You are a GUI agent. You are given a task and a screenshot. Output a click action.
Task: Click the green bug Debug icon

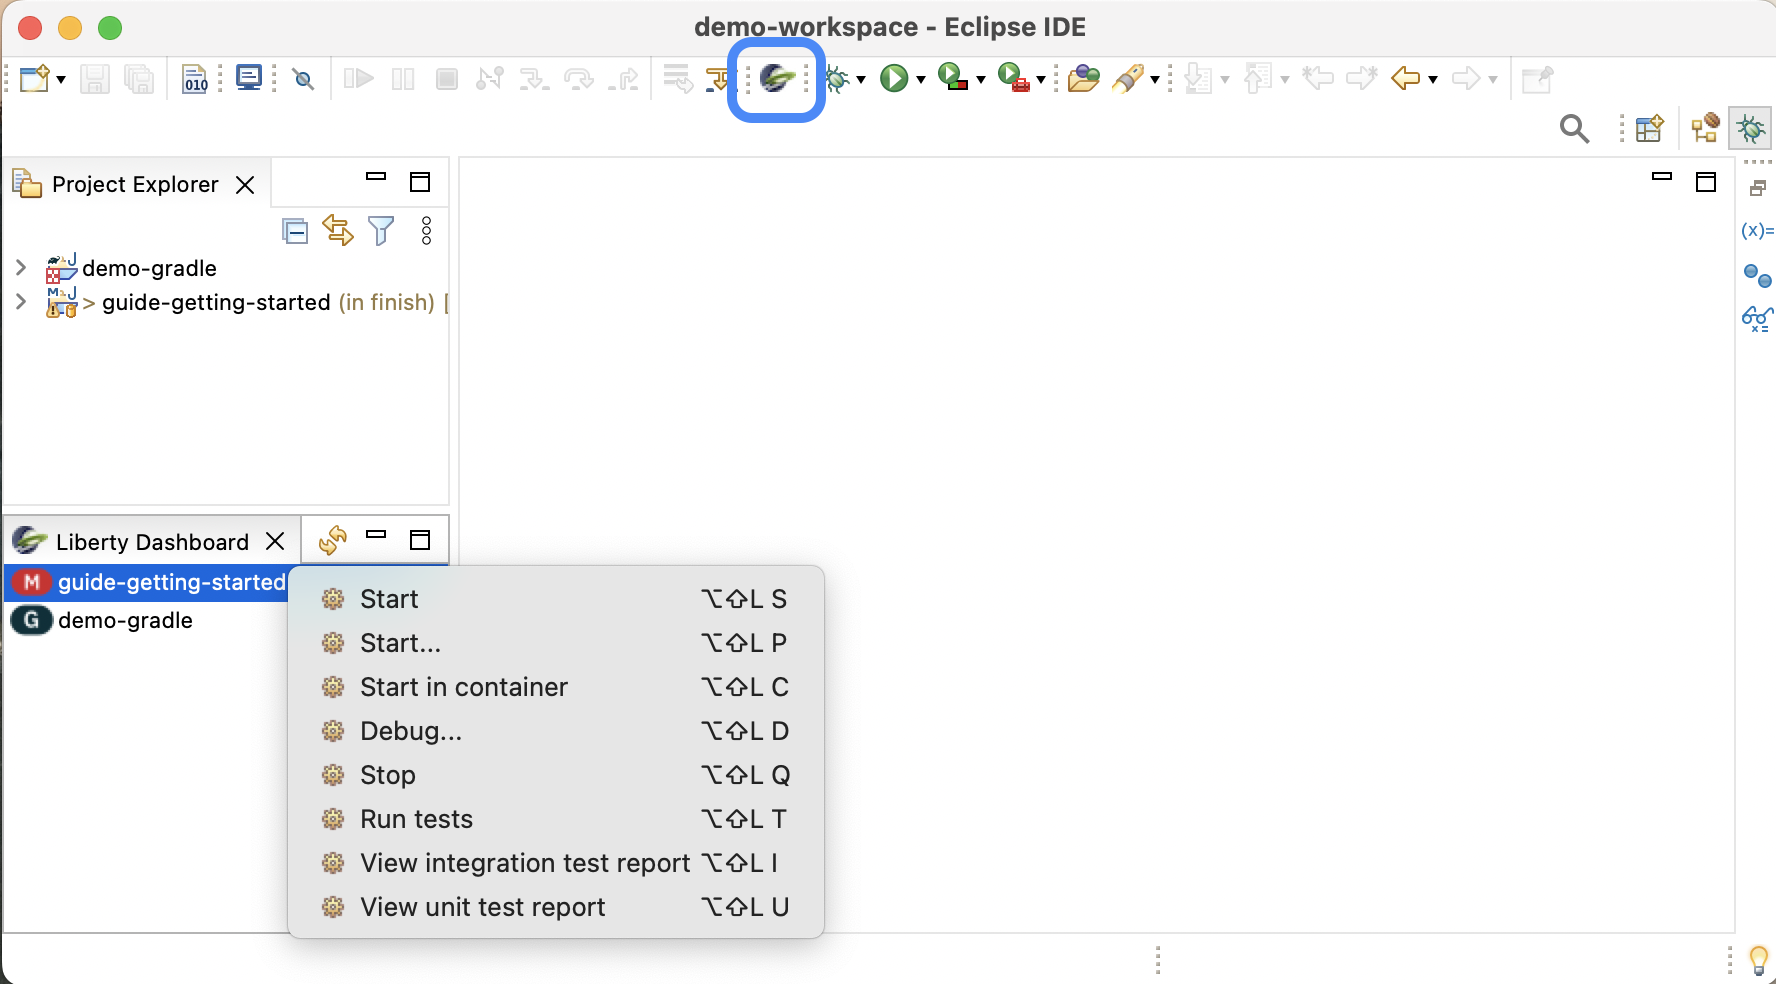click(837, 78)
